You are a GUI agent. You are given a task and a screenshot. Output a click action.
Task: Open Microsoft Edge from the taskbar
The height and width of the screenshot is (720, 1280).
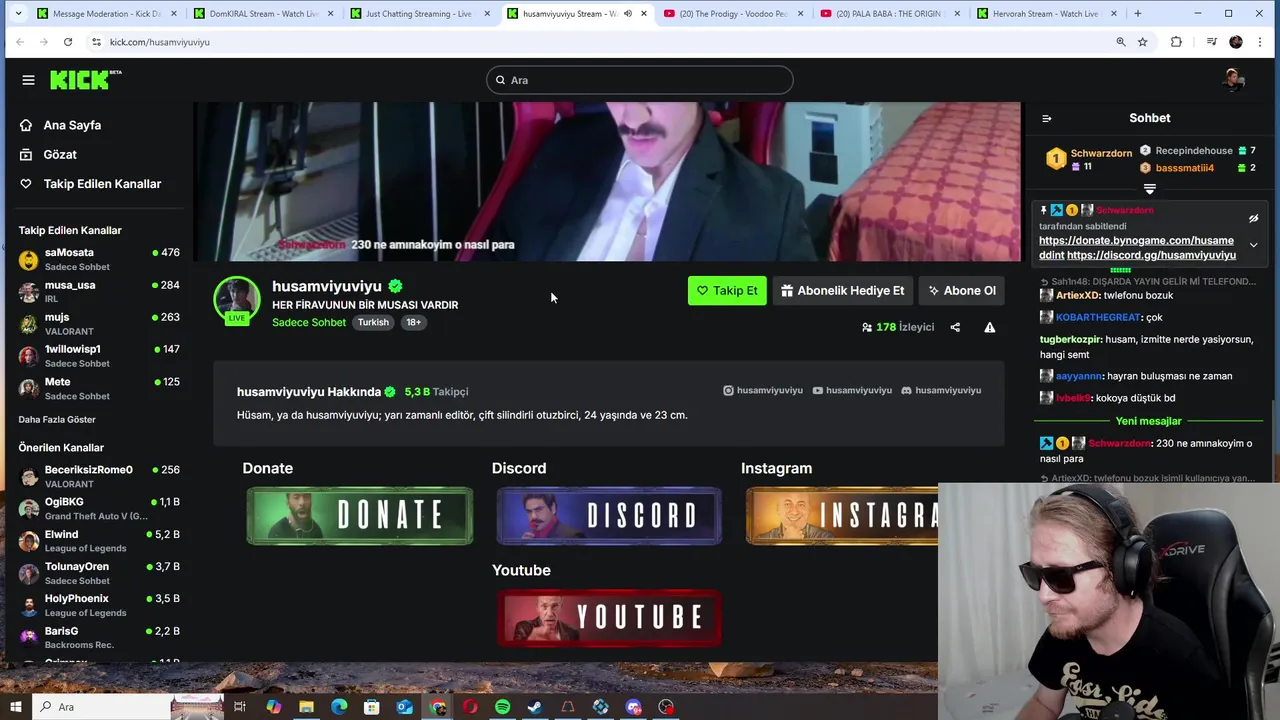(339, 707)
